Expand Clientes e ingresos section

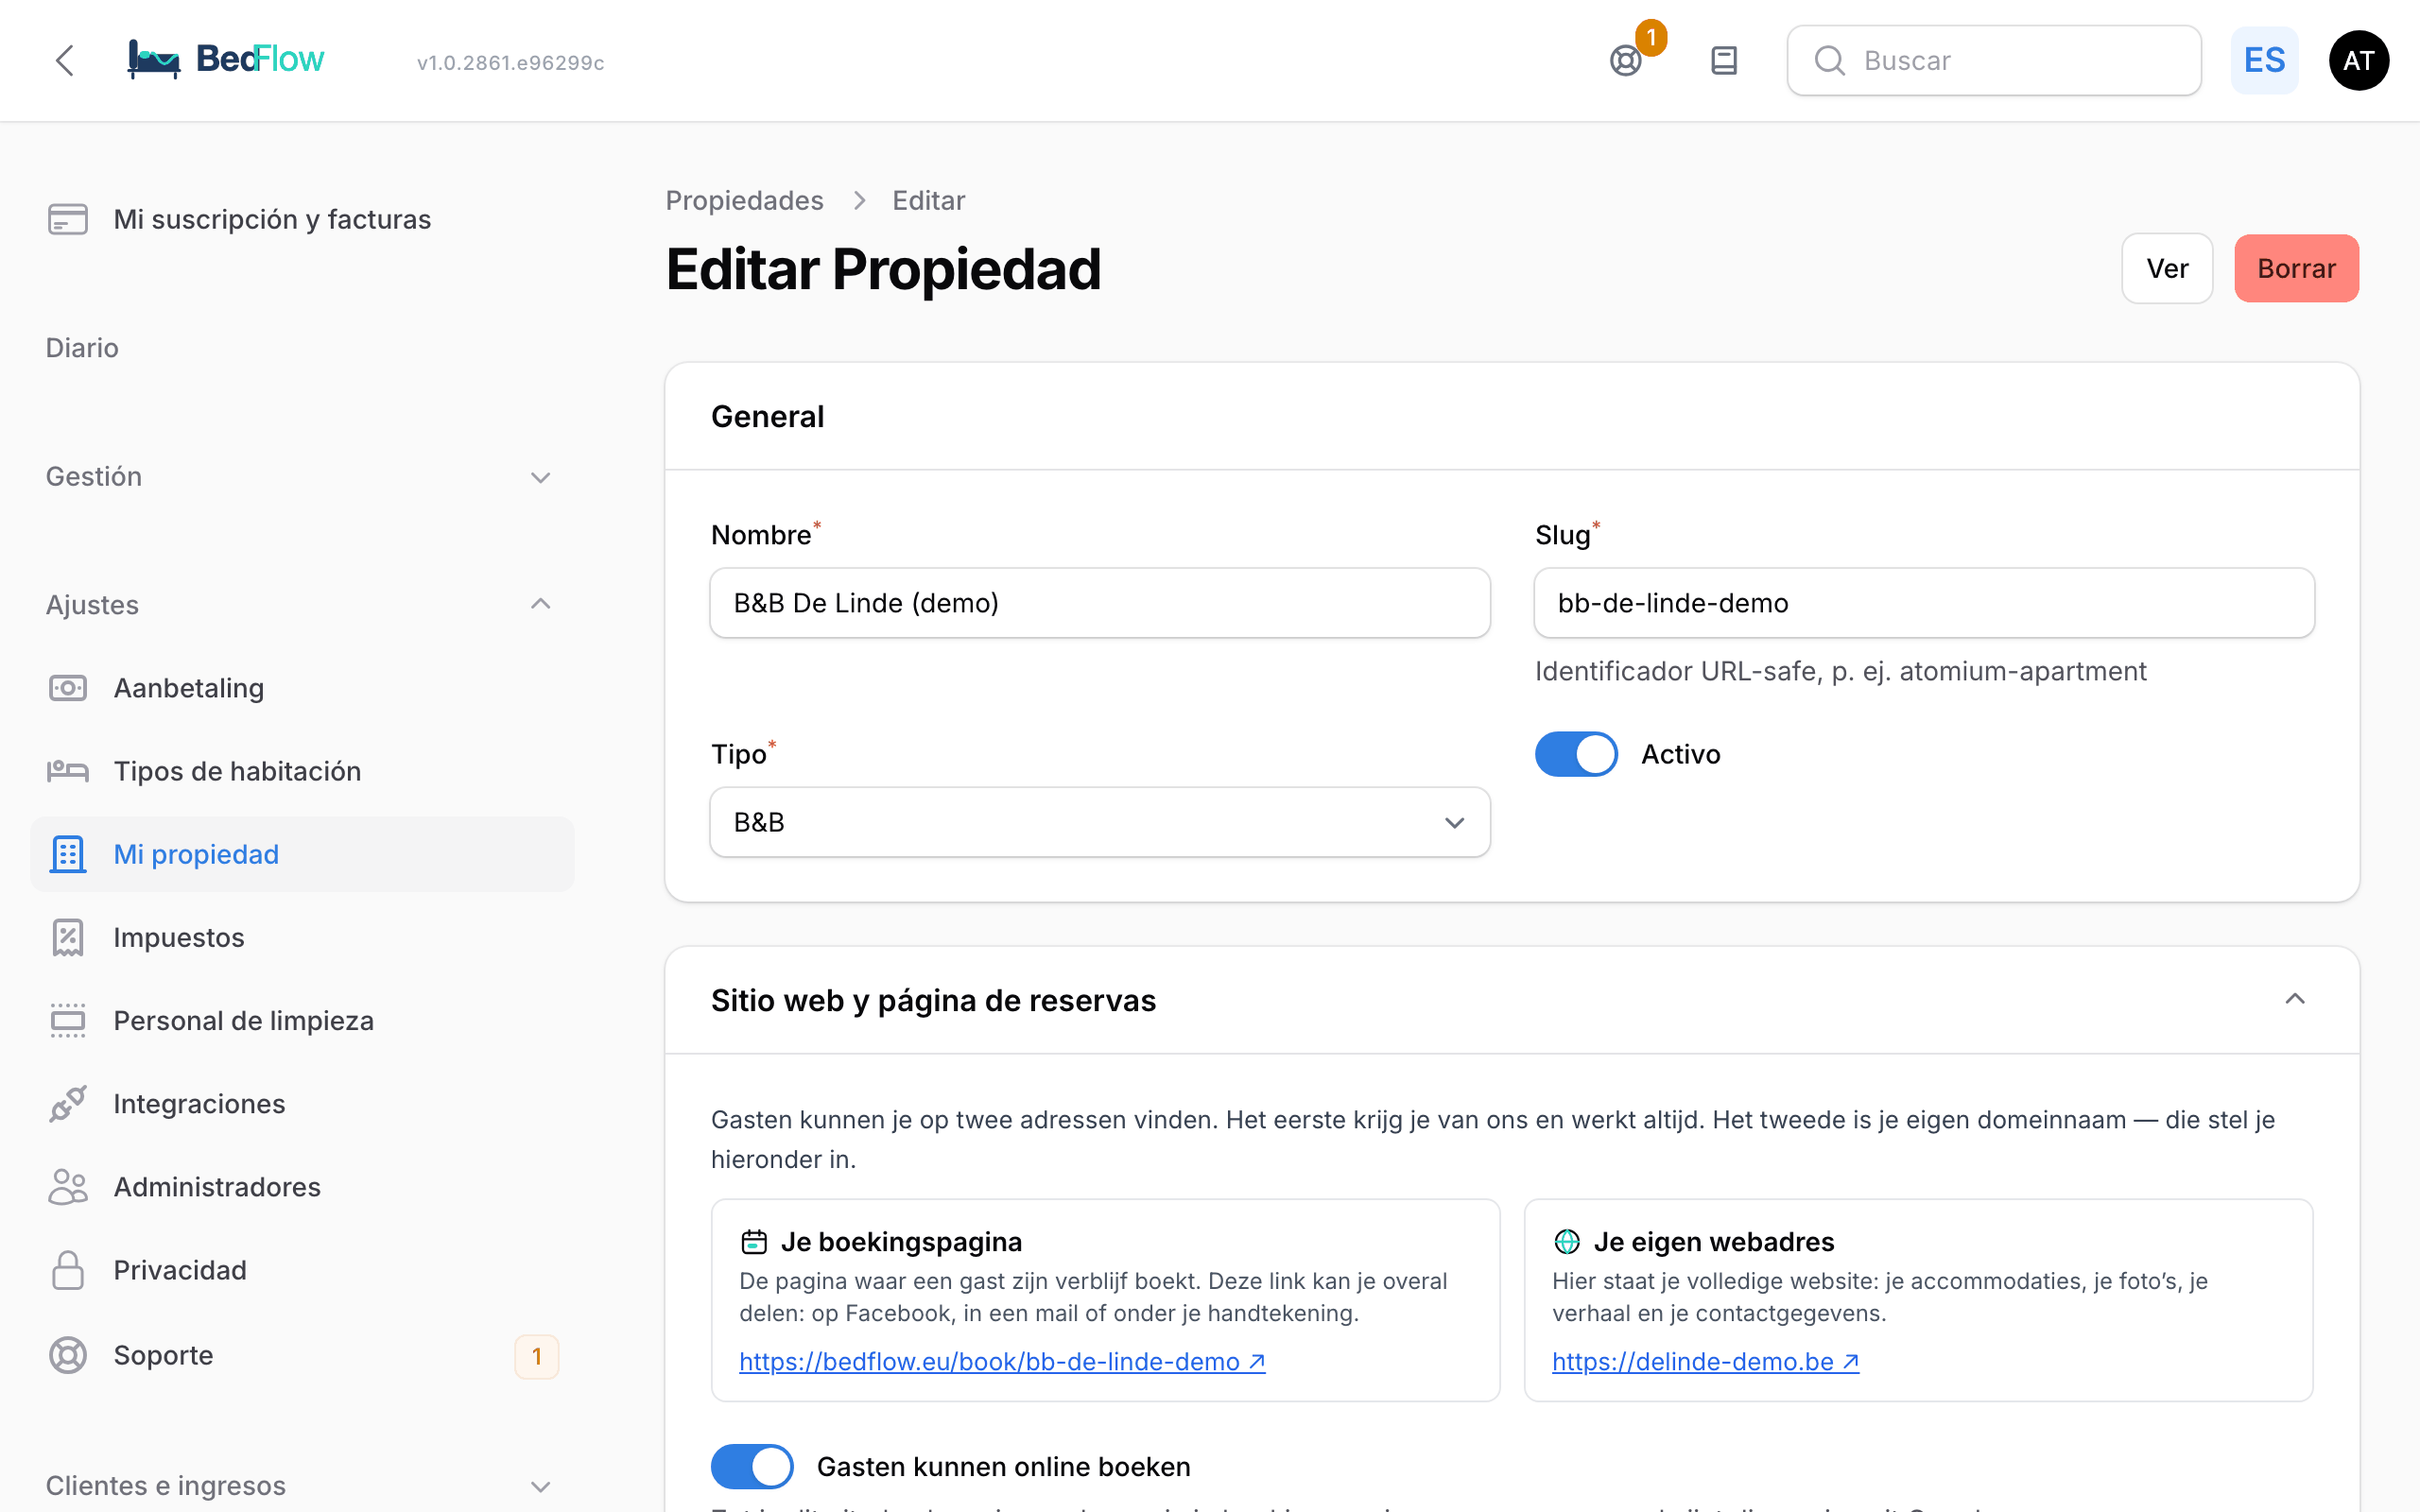pyautogui.click(x=300, y=1485)
